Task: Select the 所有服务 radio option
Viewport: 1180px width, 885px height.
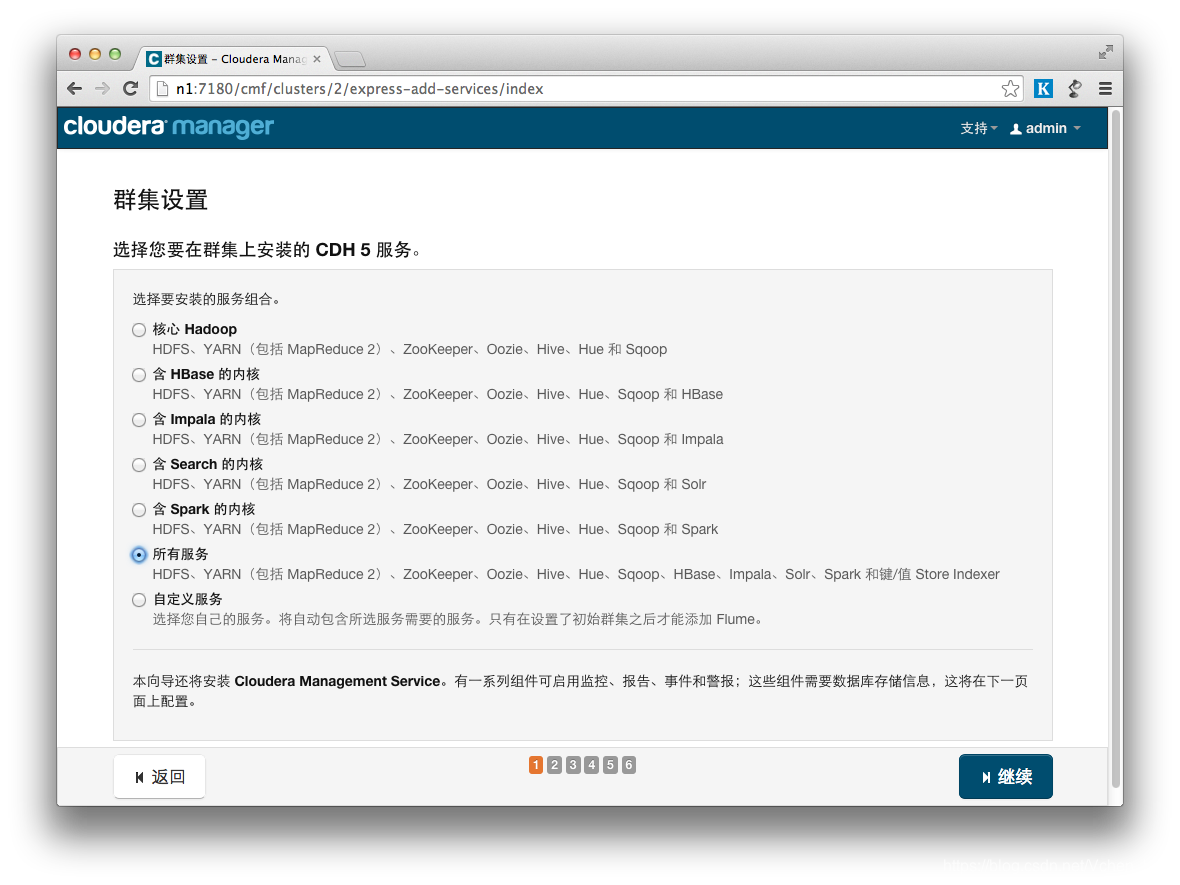Action: tap(138, 555)
